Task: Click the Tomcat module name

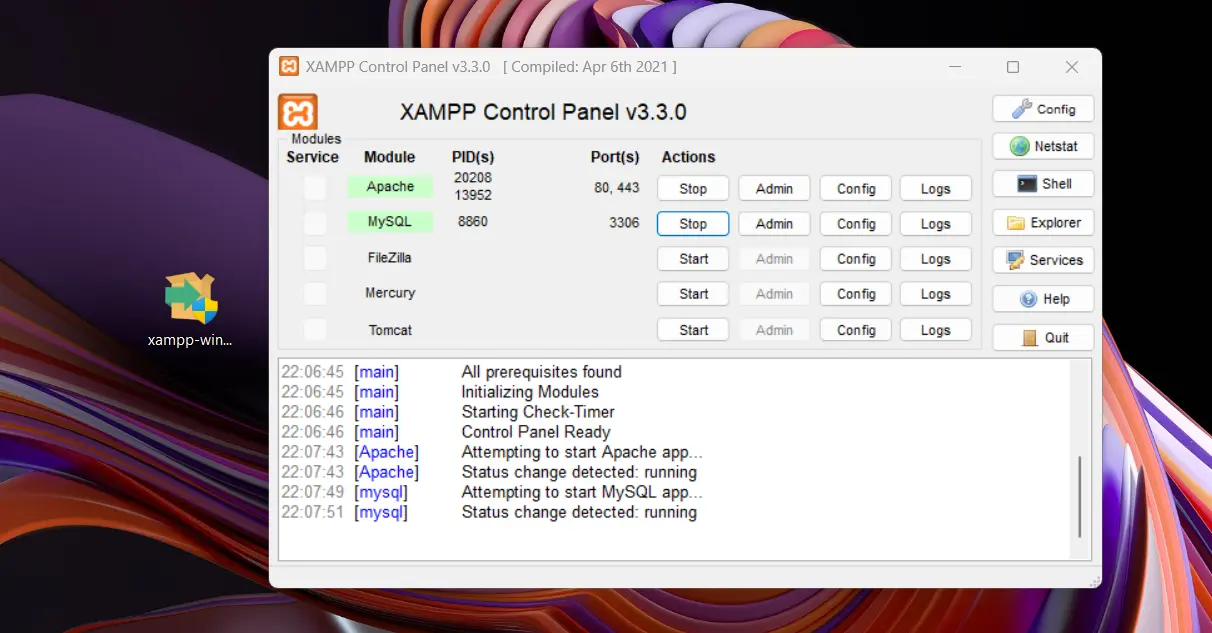Action: [390, 330]
